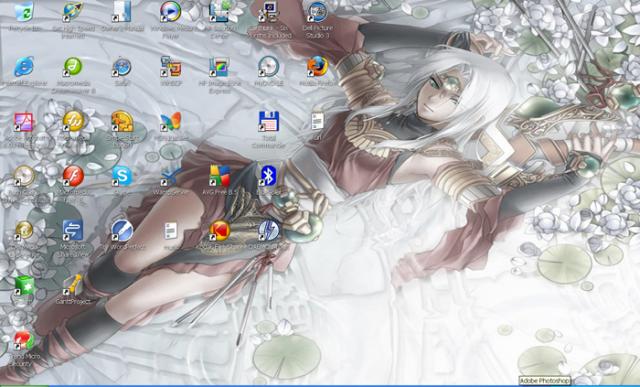Screen dimensions: 640x387
Task: Open the Bluetooth desktop icon
Action: [x=268, y=176]
